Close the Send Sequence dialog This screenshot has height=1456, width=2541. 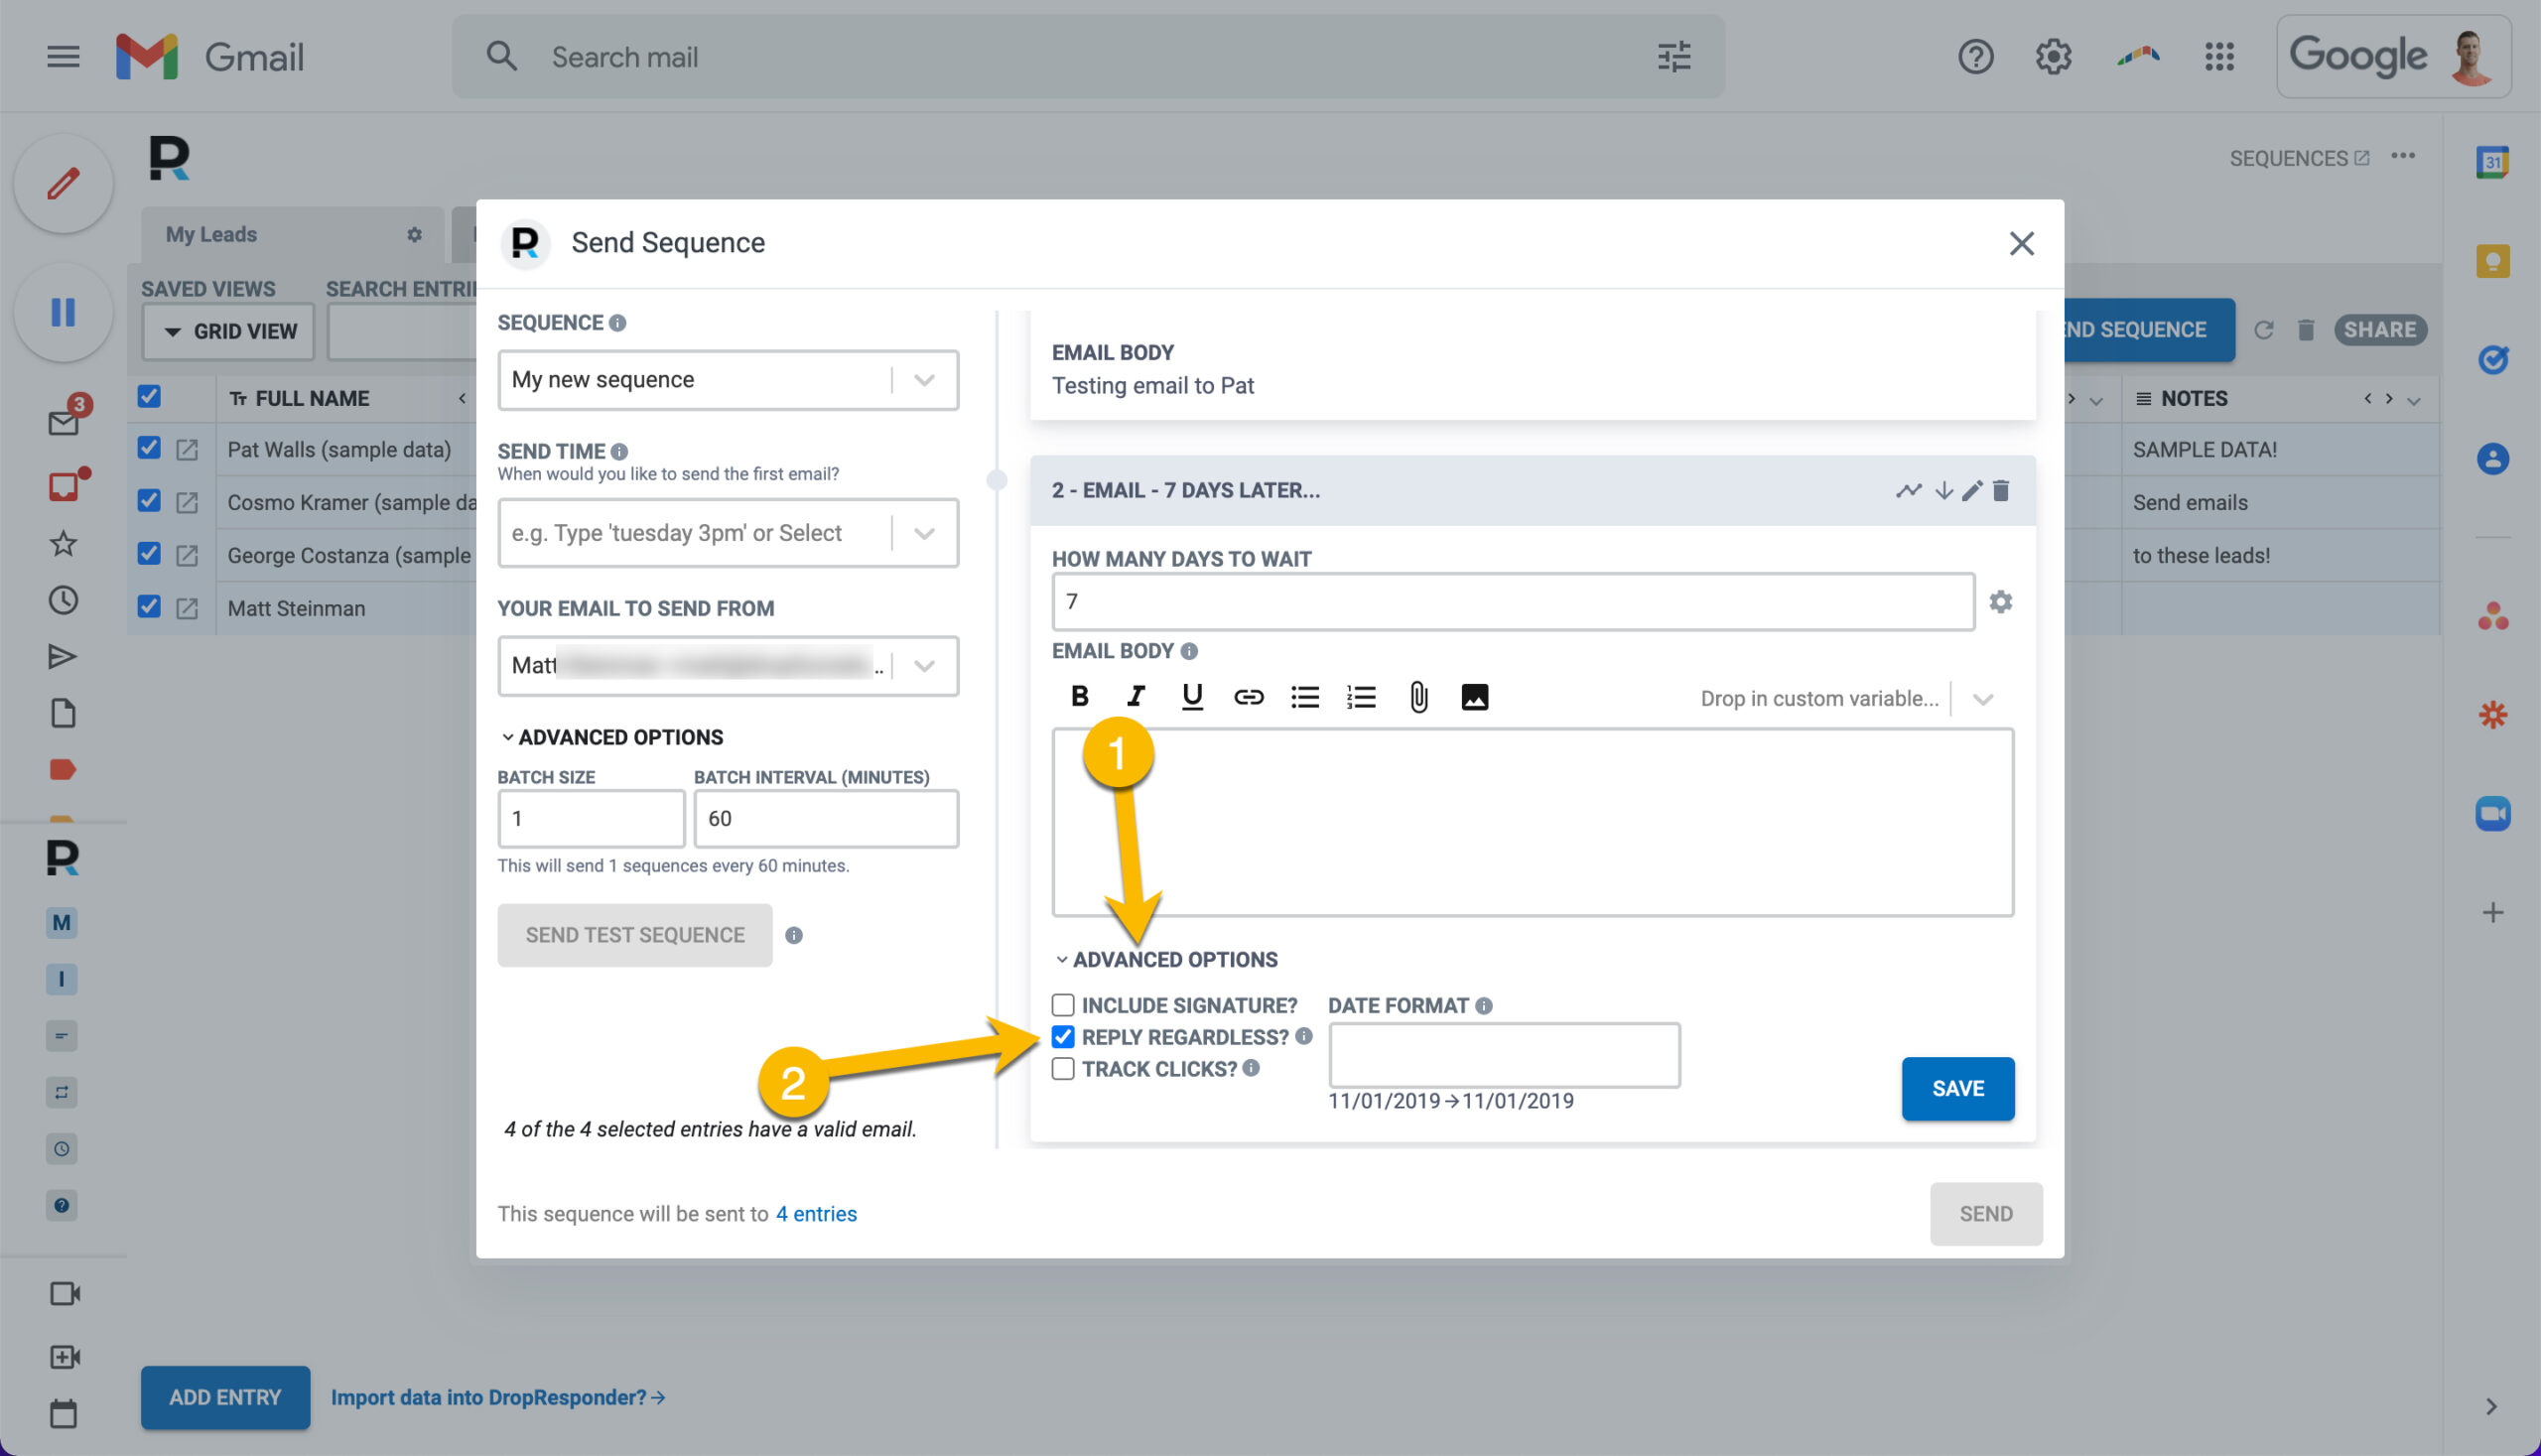click(2021, 243)
